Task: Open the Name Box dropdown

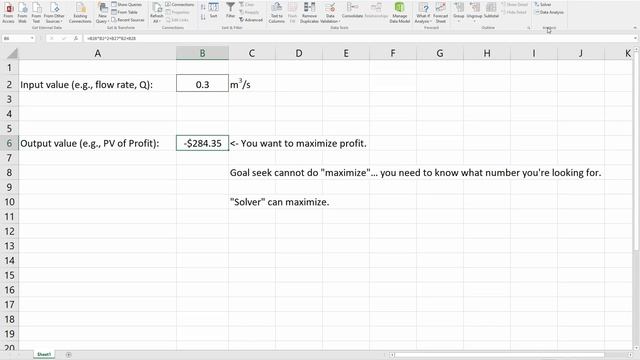Action: (x=32, y=38)
